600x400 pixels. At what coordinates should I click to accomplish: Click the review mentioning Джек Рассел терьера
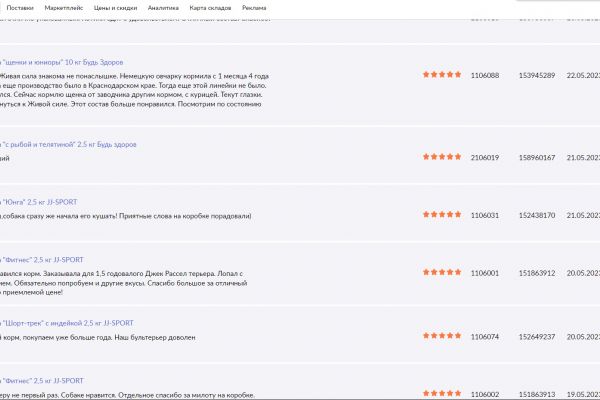pos(124,283)
